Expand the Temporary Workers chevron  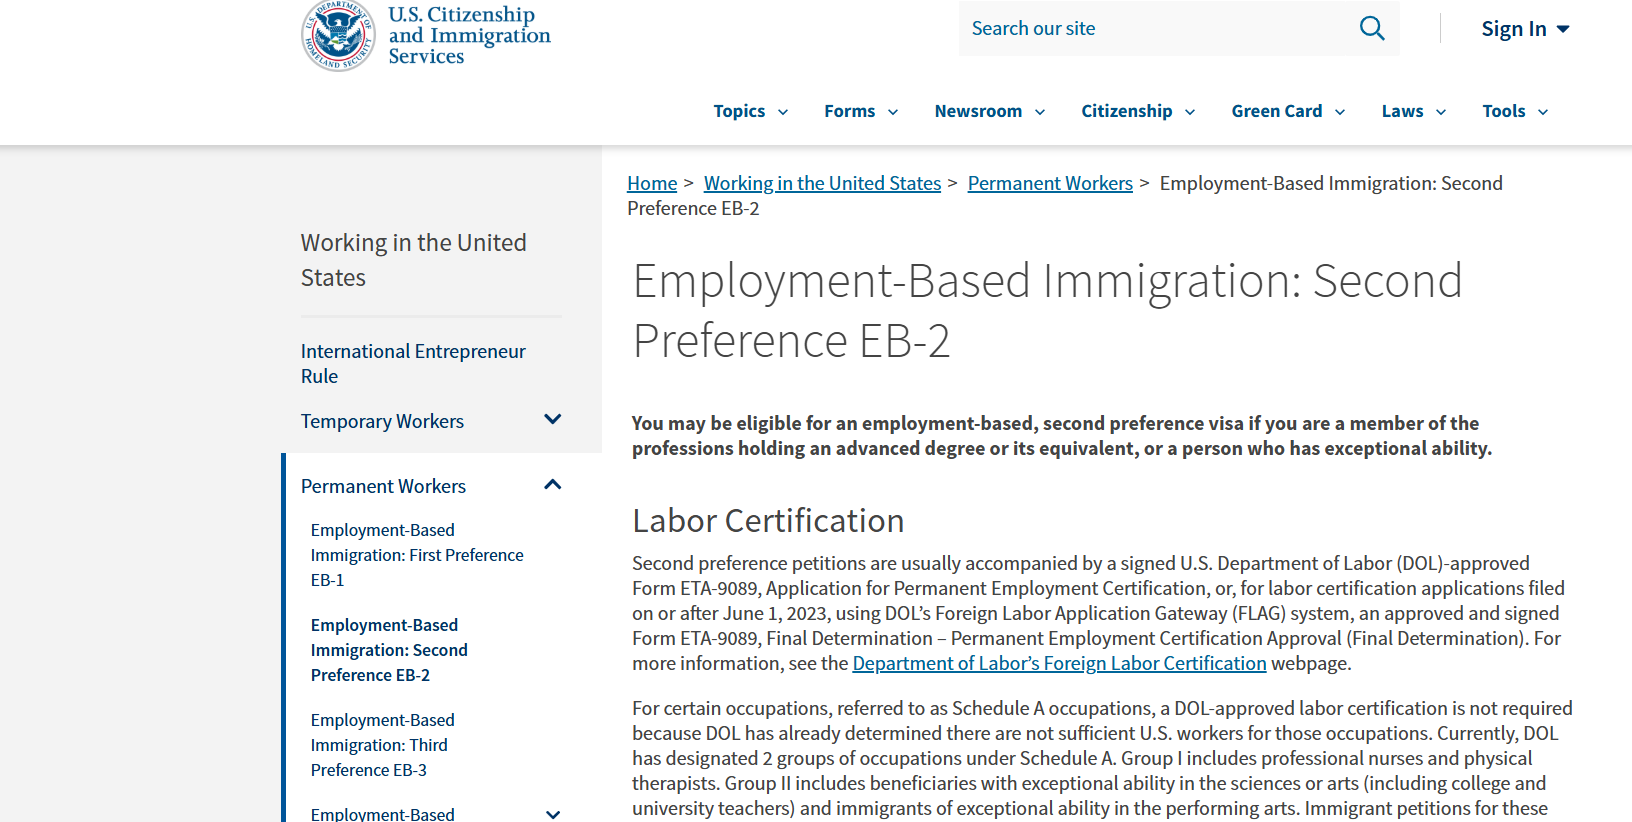coord(552,420)
